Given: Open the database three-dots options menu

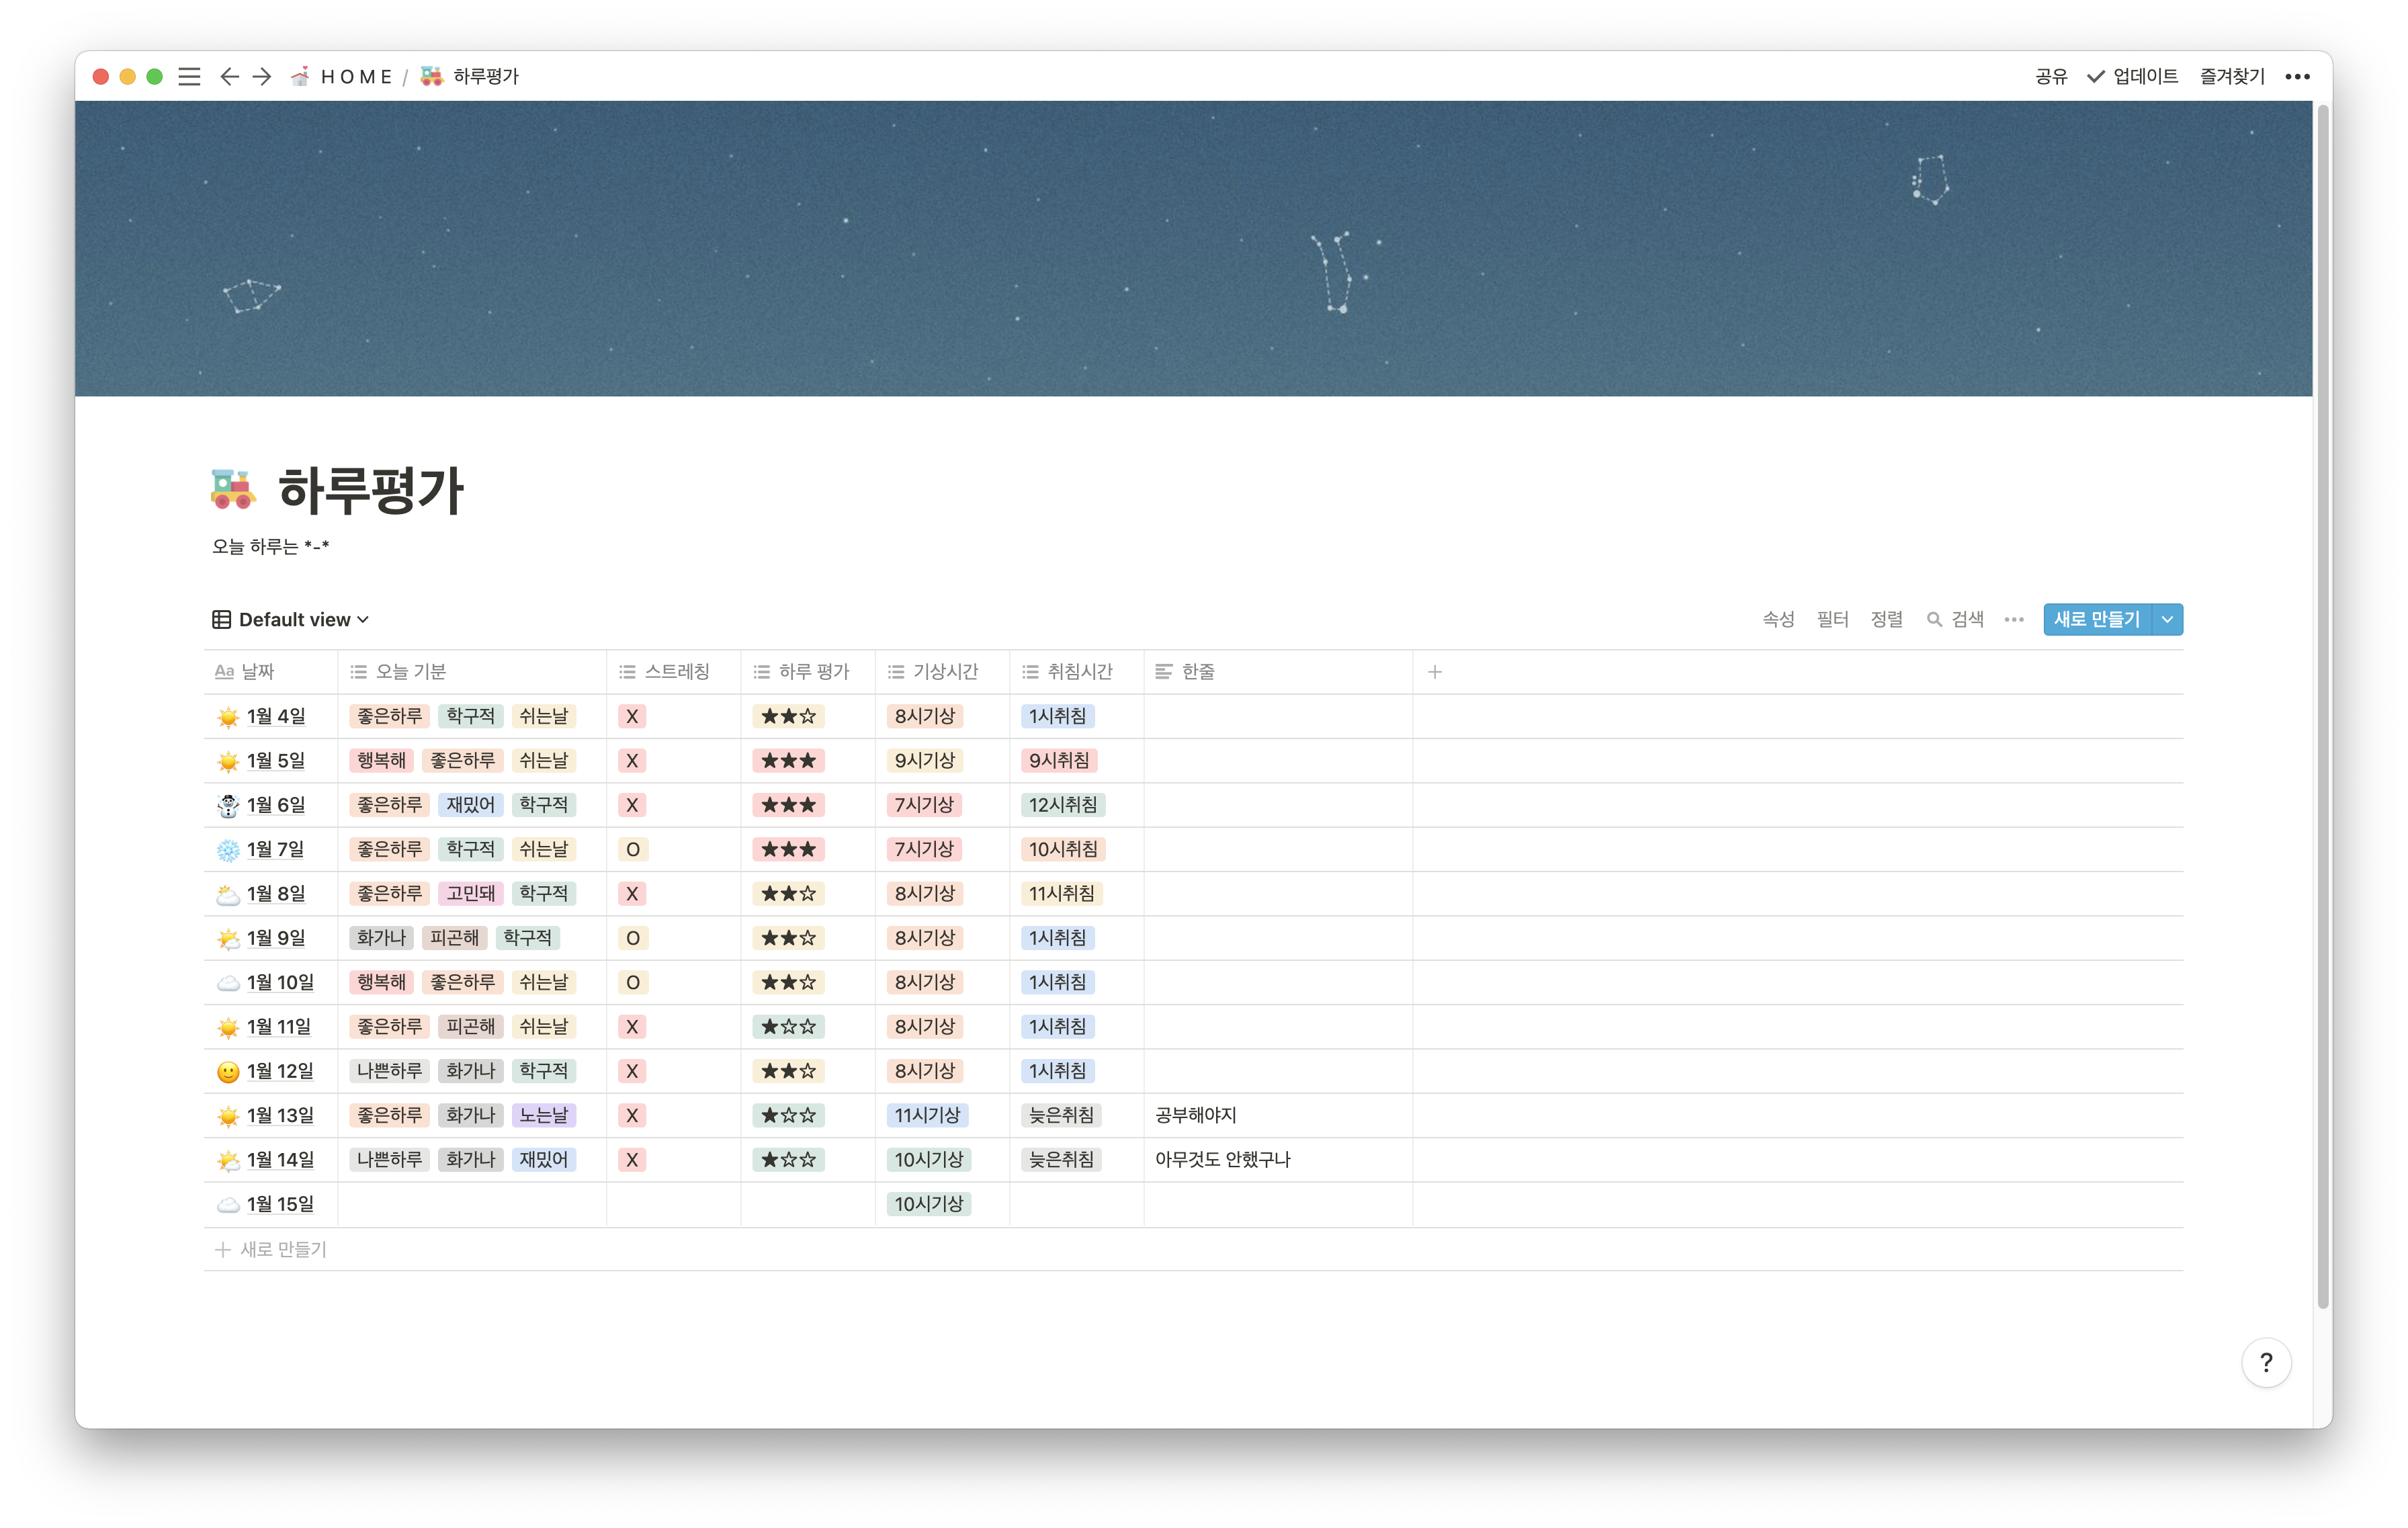Looking at the screenshot, I should [2013, 620].
